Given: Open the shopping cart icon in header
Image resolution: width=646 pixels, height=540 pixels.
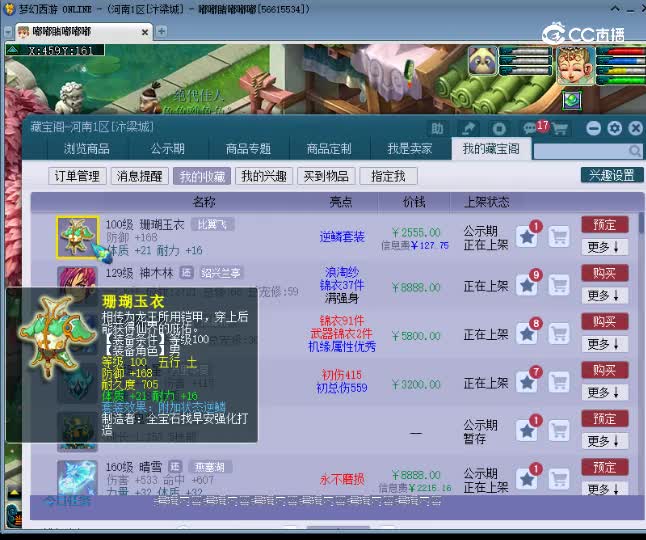Looking at the screenshot, I should (x=560, y=129).
